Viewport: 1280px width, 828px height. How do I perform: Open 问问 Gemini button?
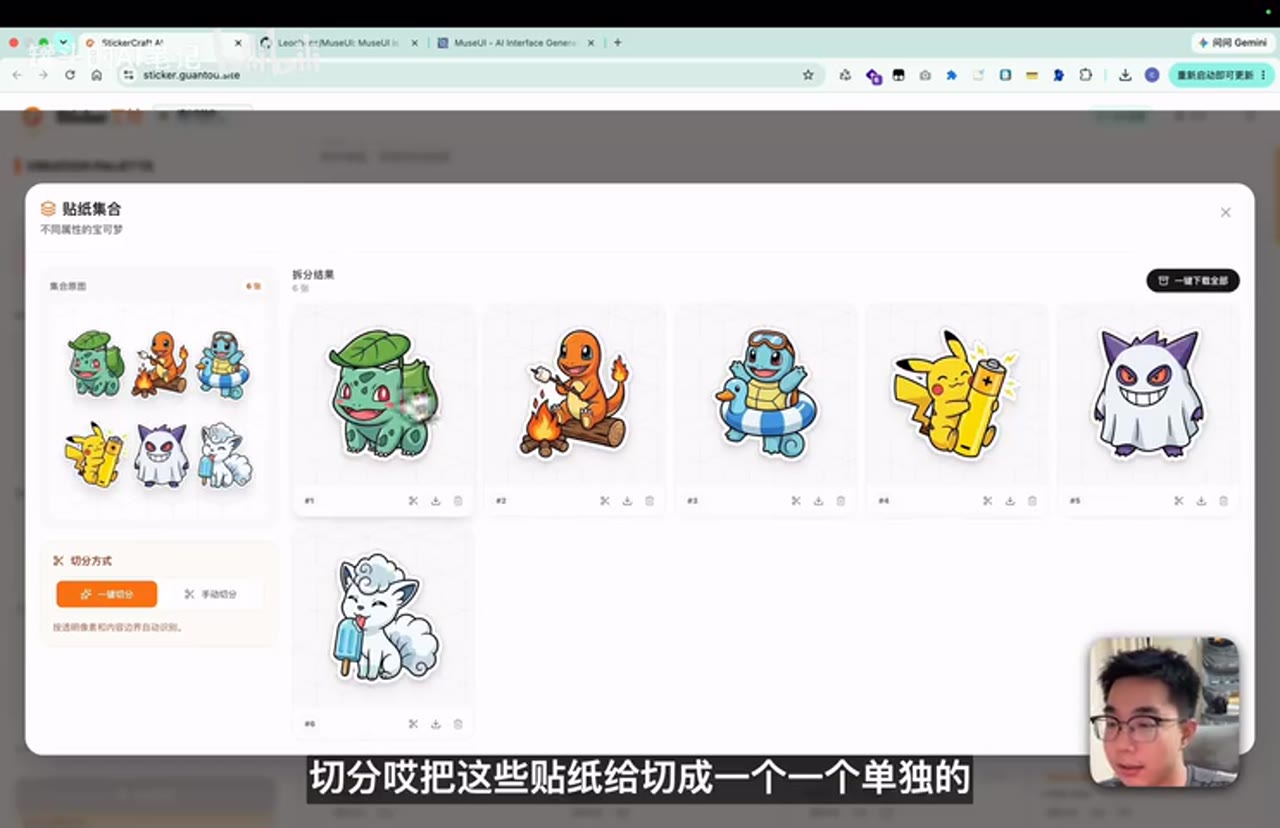[x=1232, y=43]
